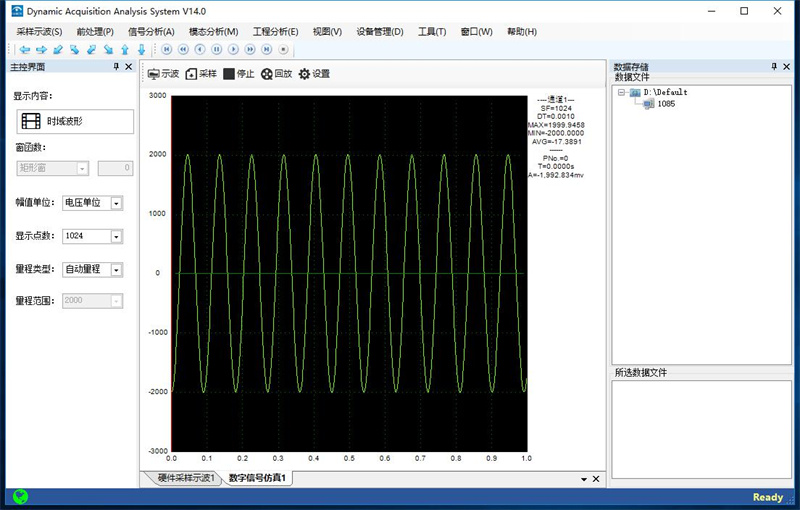Click the 矩形窗 window function dropdown
The height and width of the screenshot is (510, 800).
pos(53,168)
